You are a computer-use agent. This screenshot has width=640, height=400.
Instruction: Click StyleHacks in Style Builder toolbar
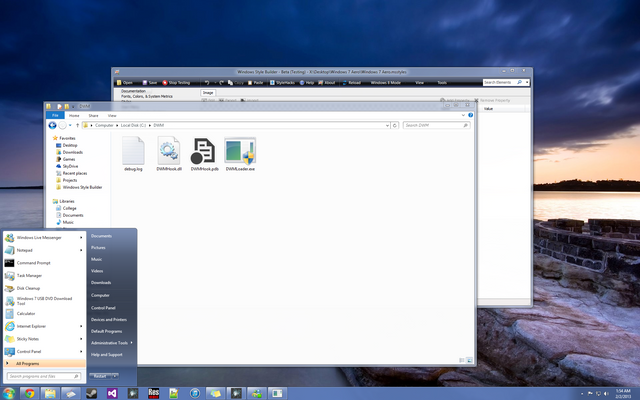(282, 82)
